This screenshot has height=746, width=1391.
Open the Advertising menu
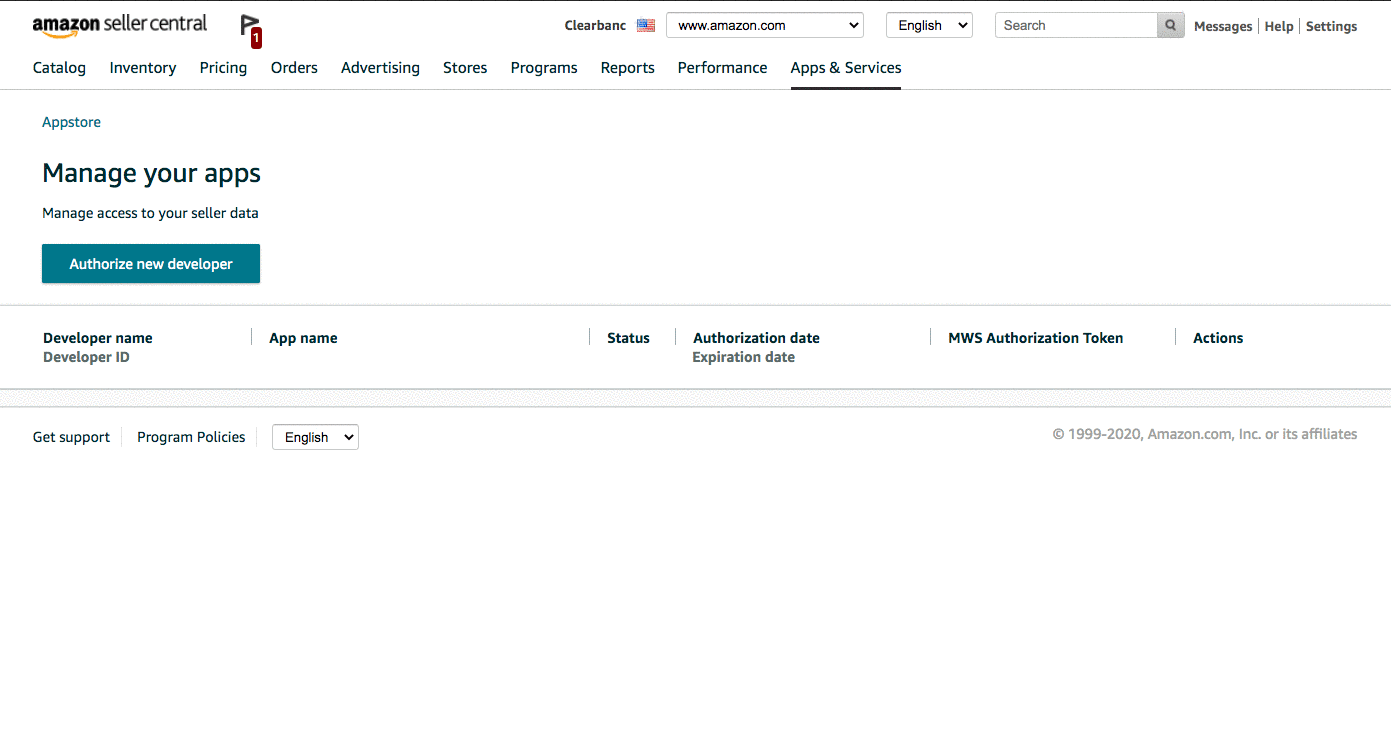pos(380,68)
